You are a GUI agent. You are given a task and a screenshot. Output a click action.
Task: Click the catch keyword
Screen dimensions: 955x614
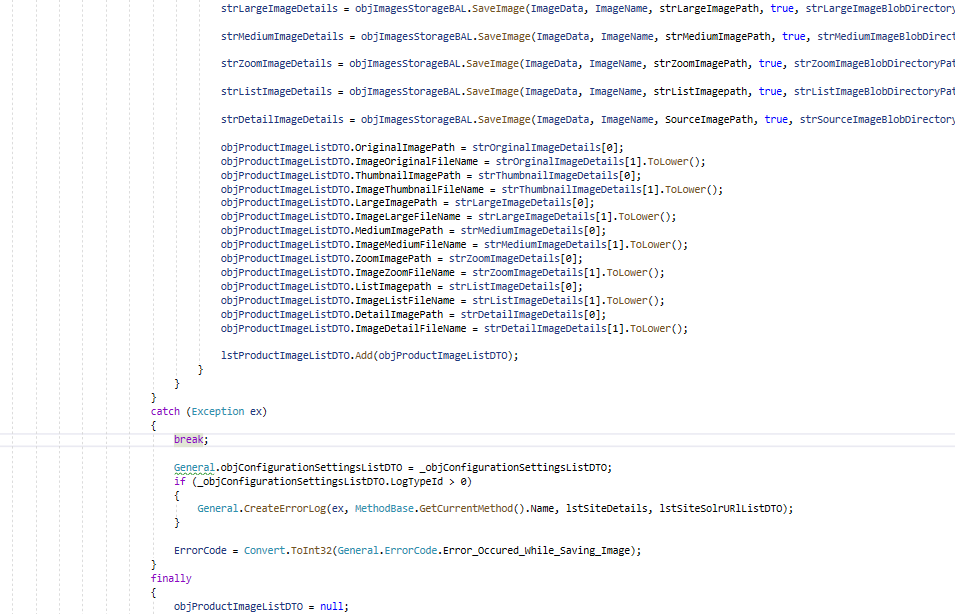point(165,411)
